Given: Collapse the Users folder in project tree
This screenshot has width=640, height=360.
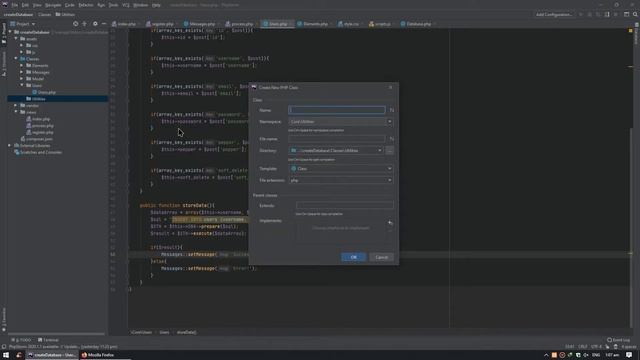Looking at the screenshot, I should [x=22, y=85].
